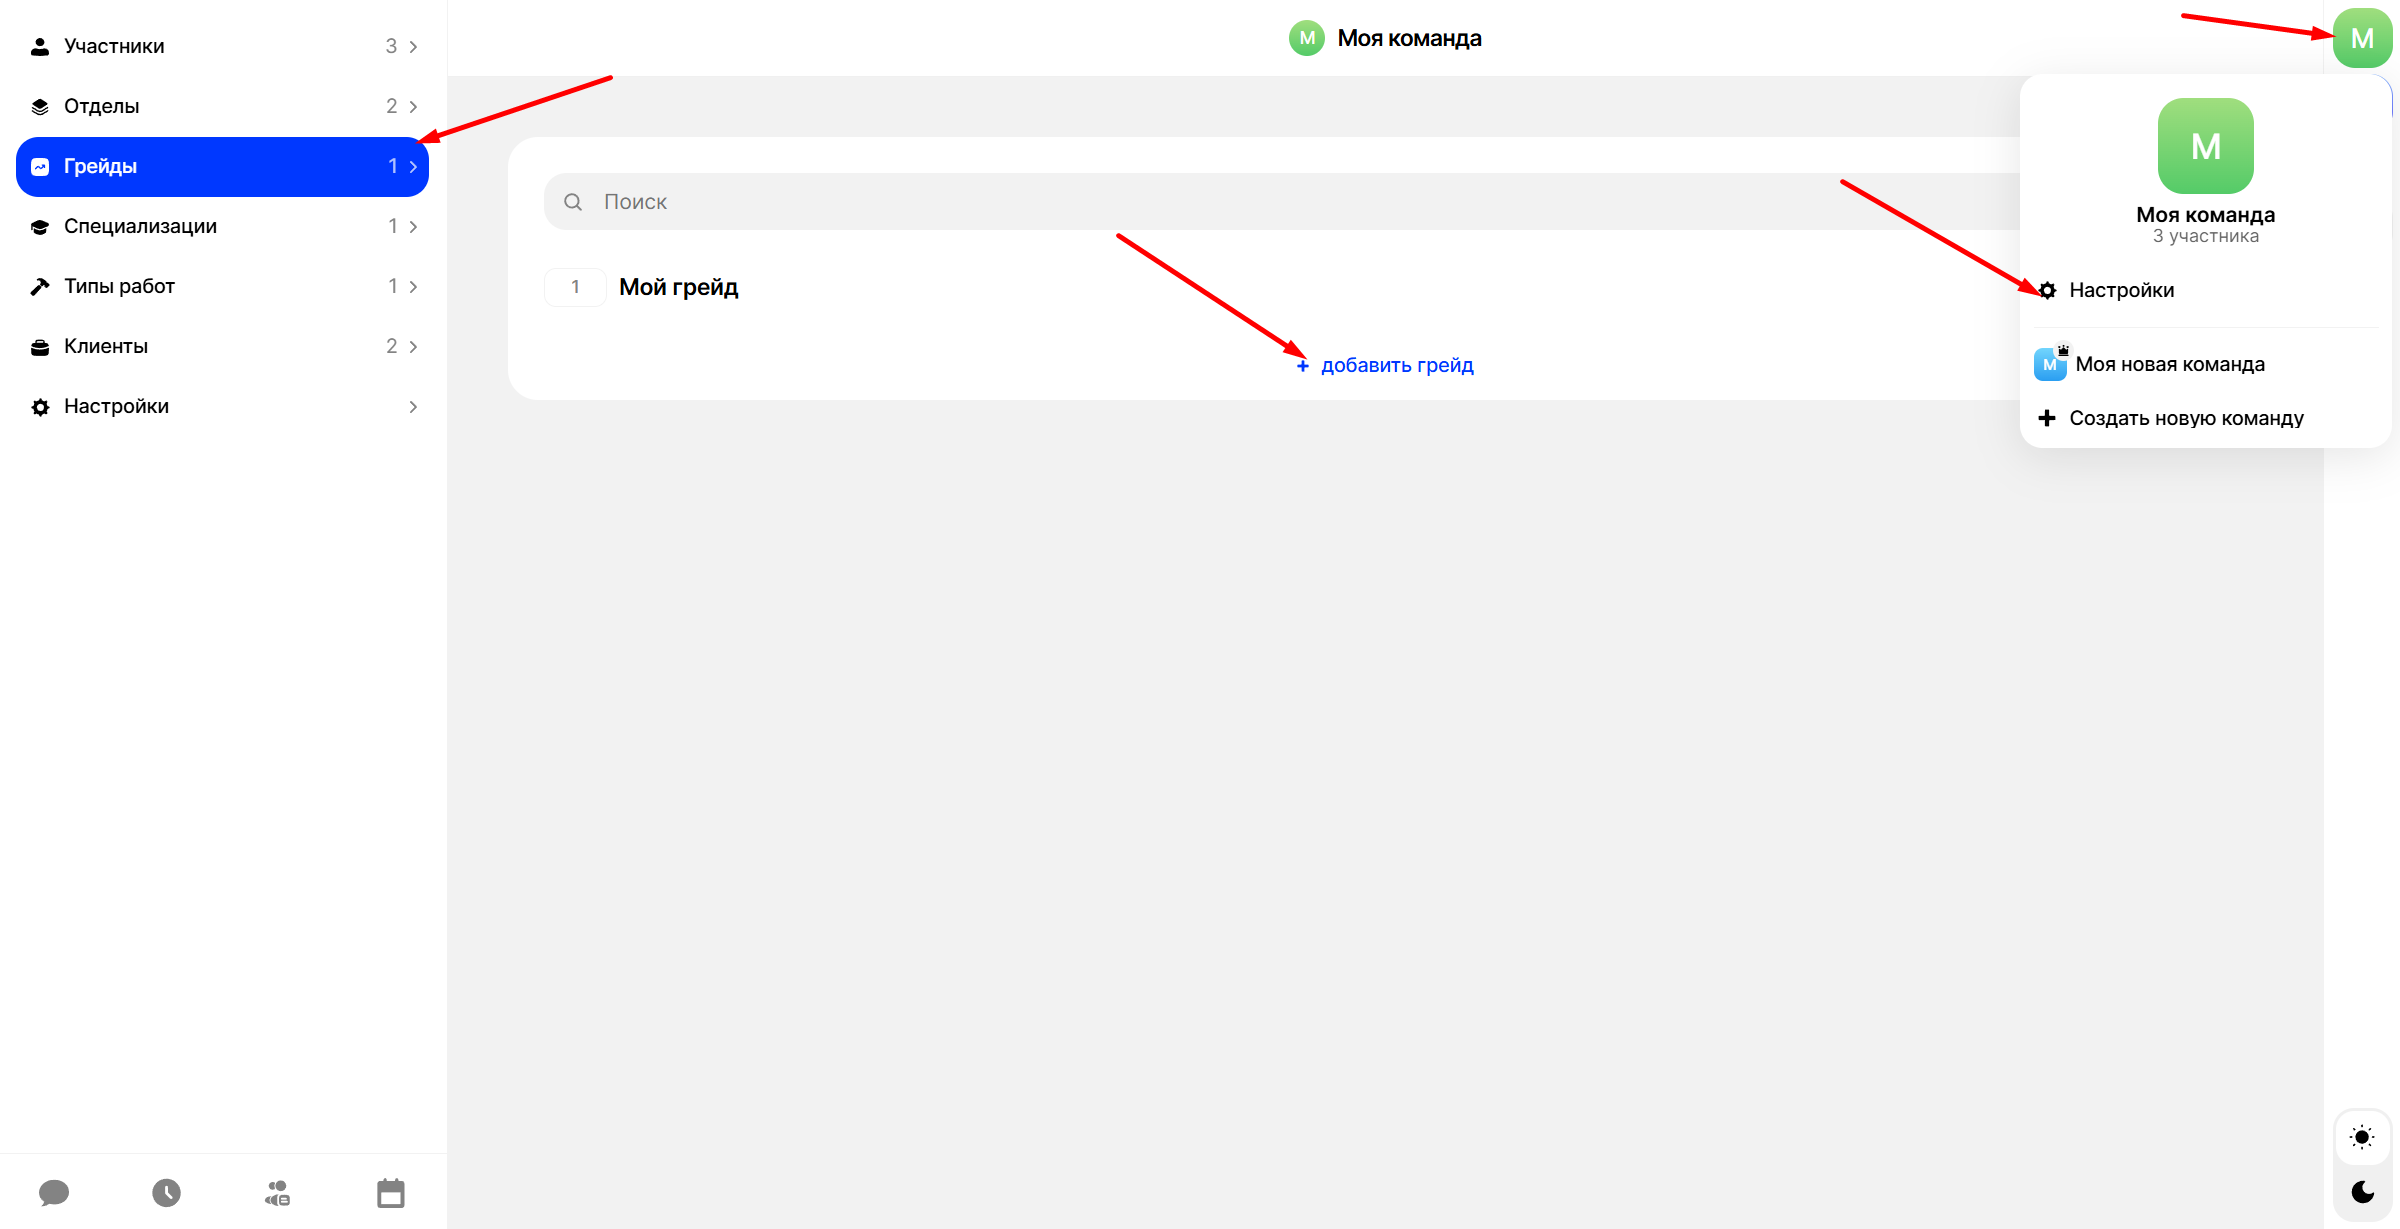
Task: Expand the sidebar Настройки chevron
Action: [x=413, y=407]
